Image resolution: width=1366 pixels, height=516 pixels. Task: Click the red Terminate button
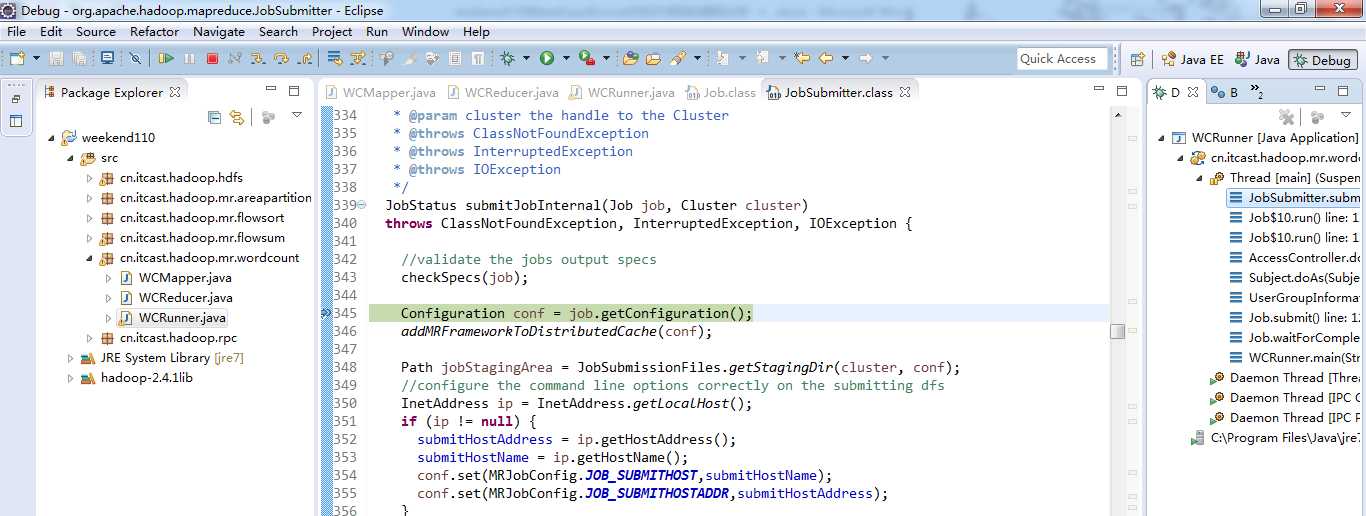pos(212,58)
